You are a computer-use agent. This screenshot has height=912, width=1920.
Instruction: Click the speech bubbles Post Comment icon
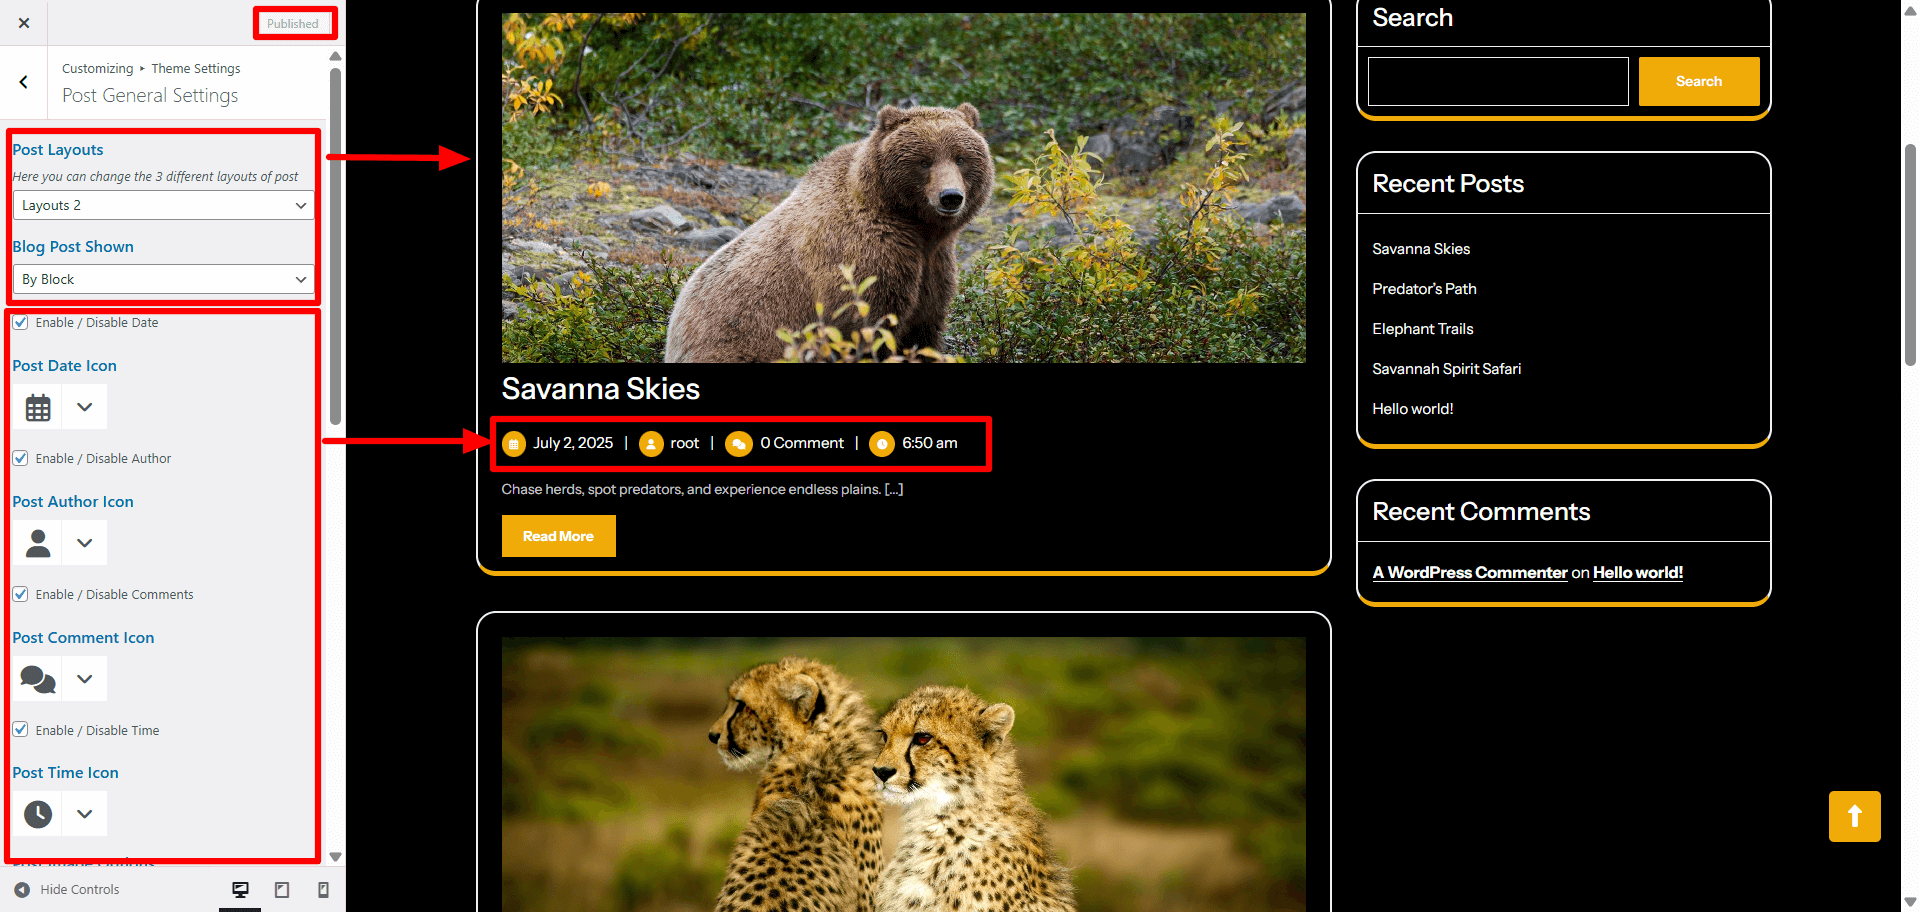click(38, 679)
